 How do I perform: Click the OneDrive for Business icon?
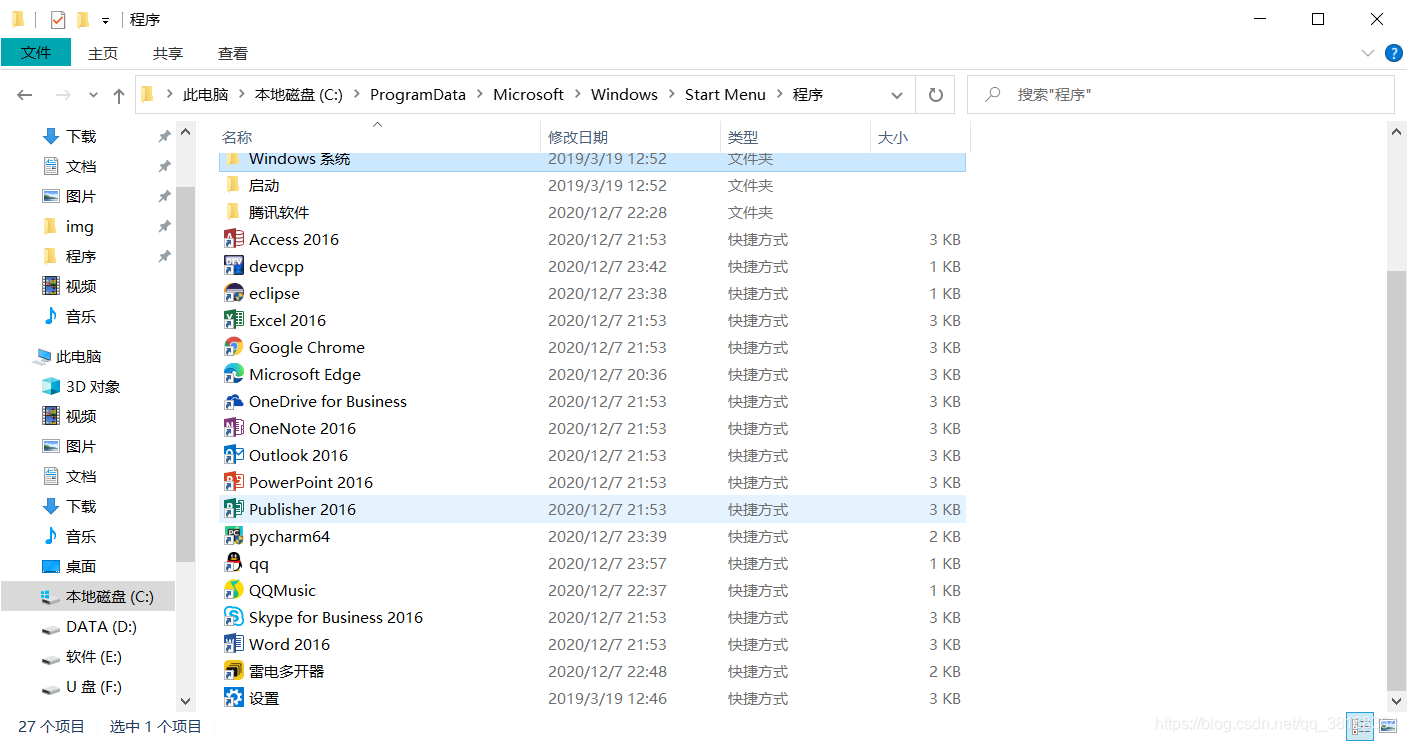(234, 401)
